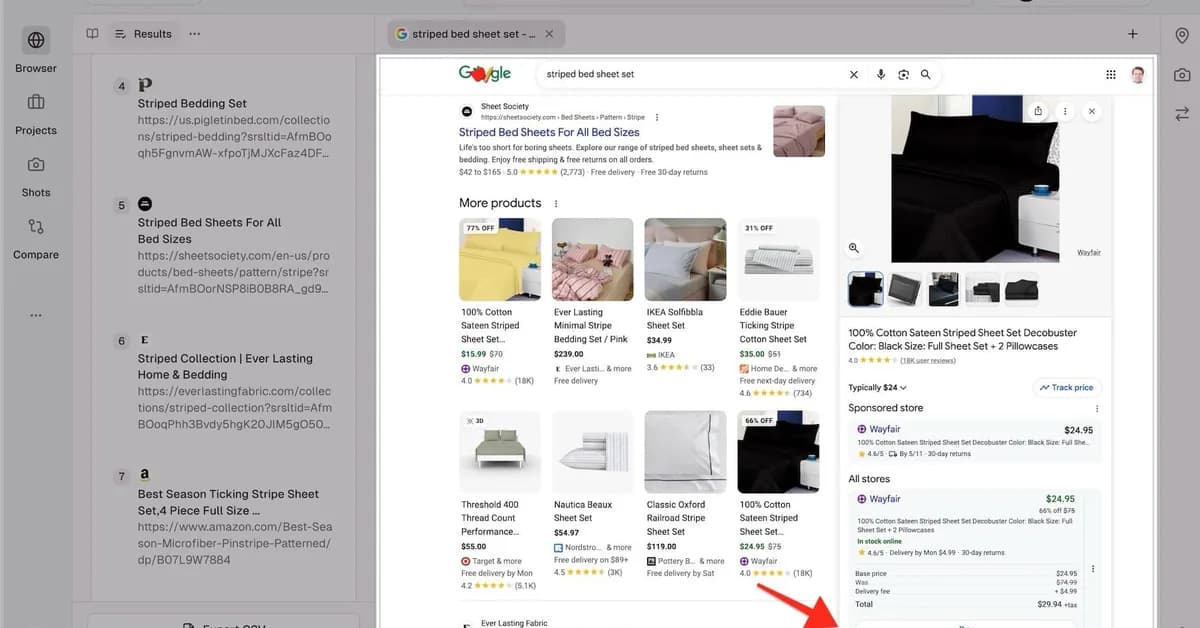The image size is (1200, 628).
Task: Open Striped Bed Sheets For All Bed Sizes link
Action: tap(549, 132)
